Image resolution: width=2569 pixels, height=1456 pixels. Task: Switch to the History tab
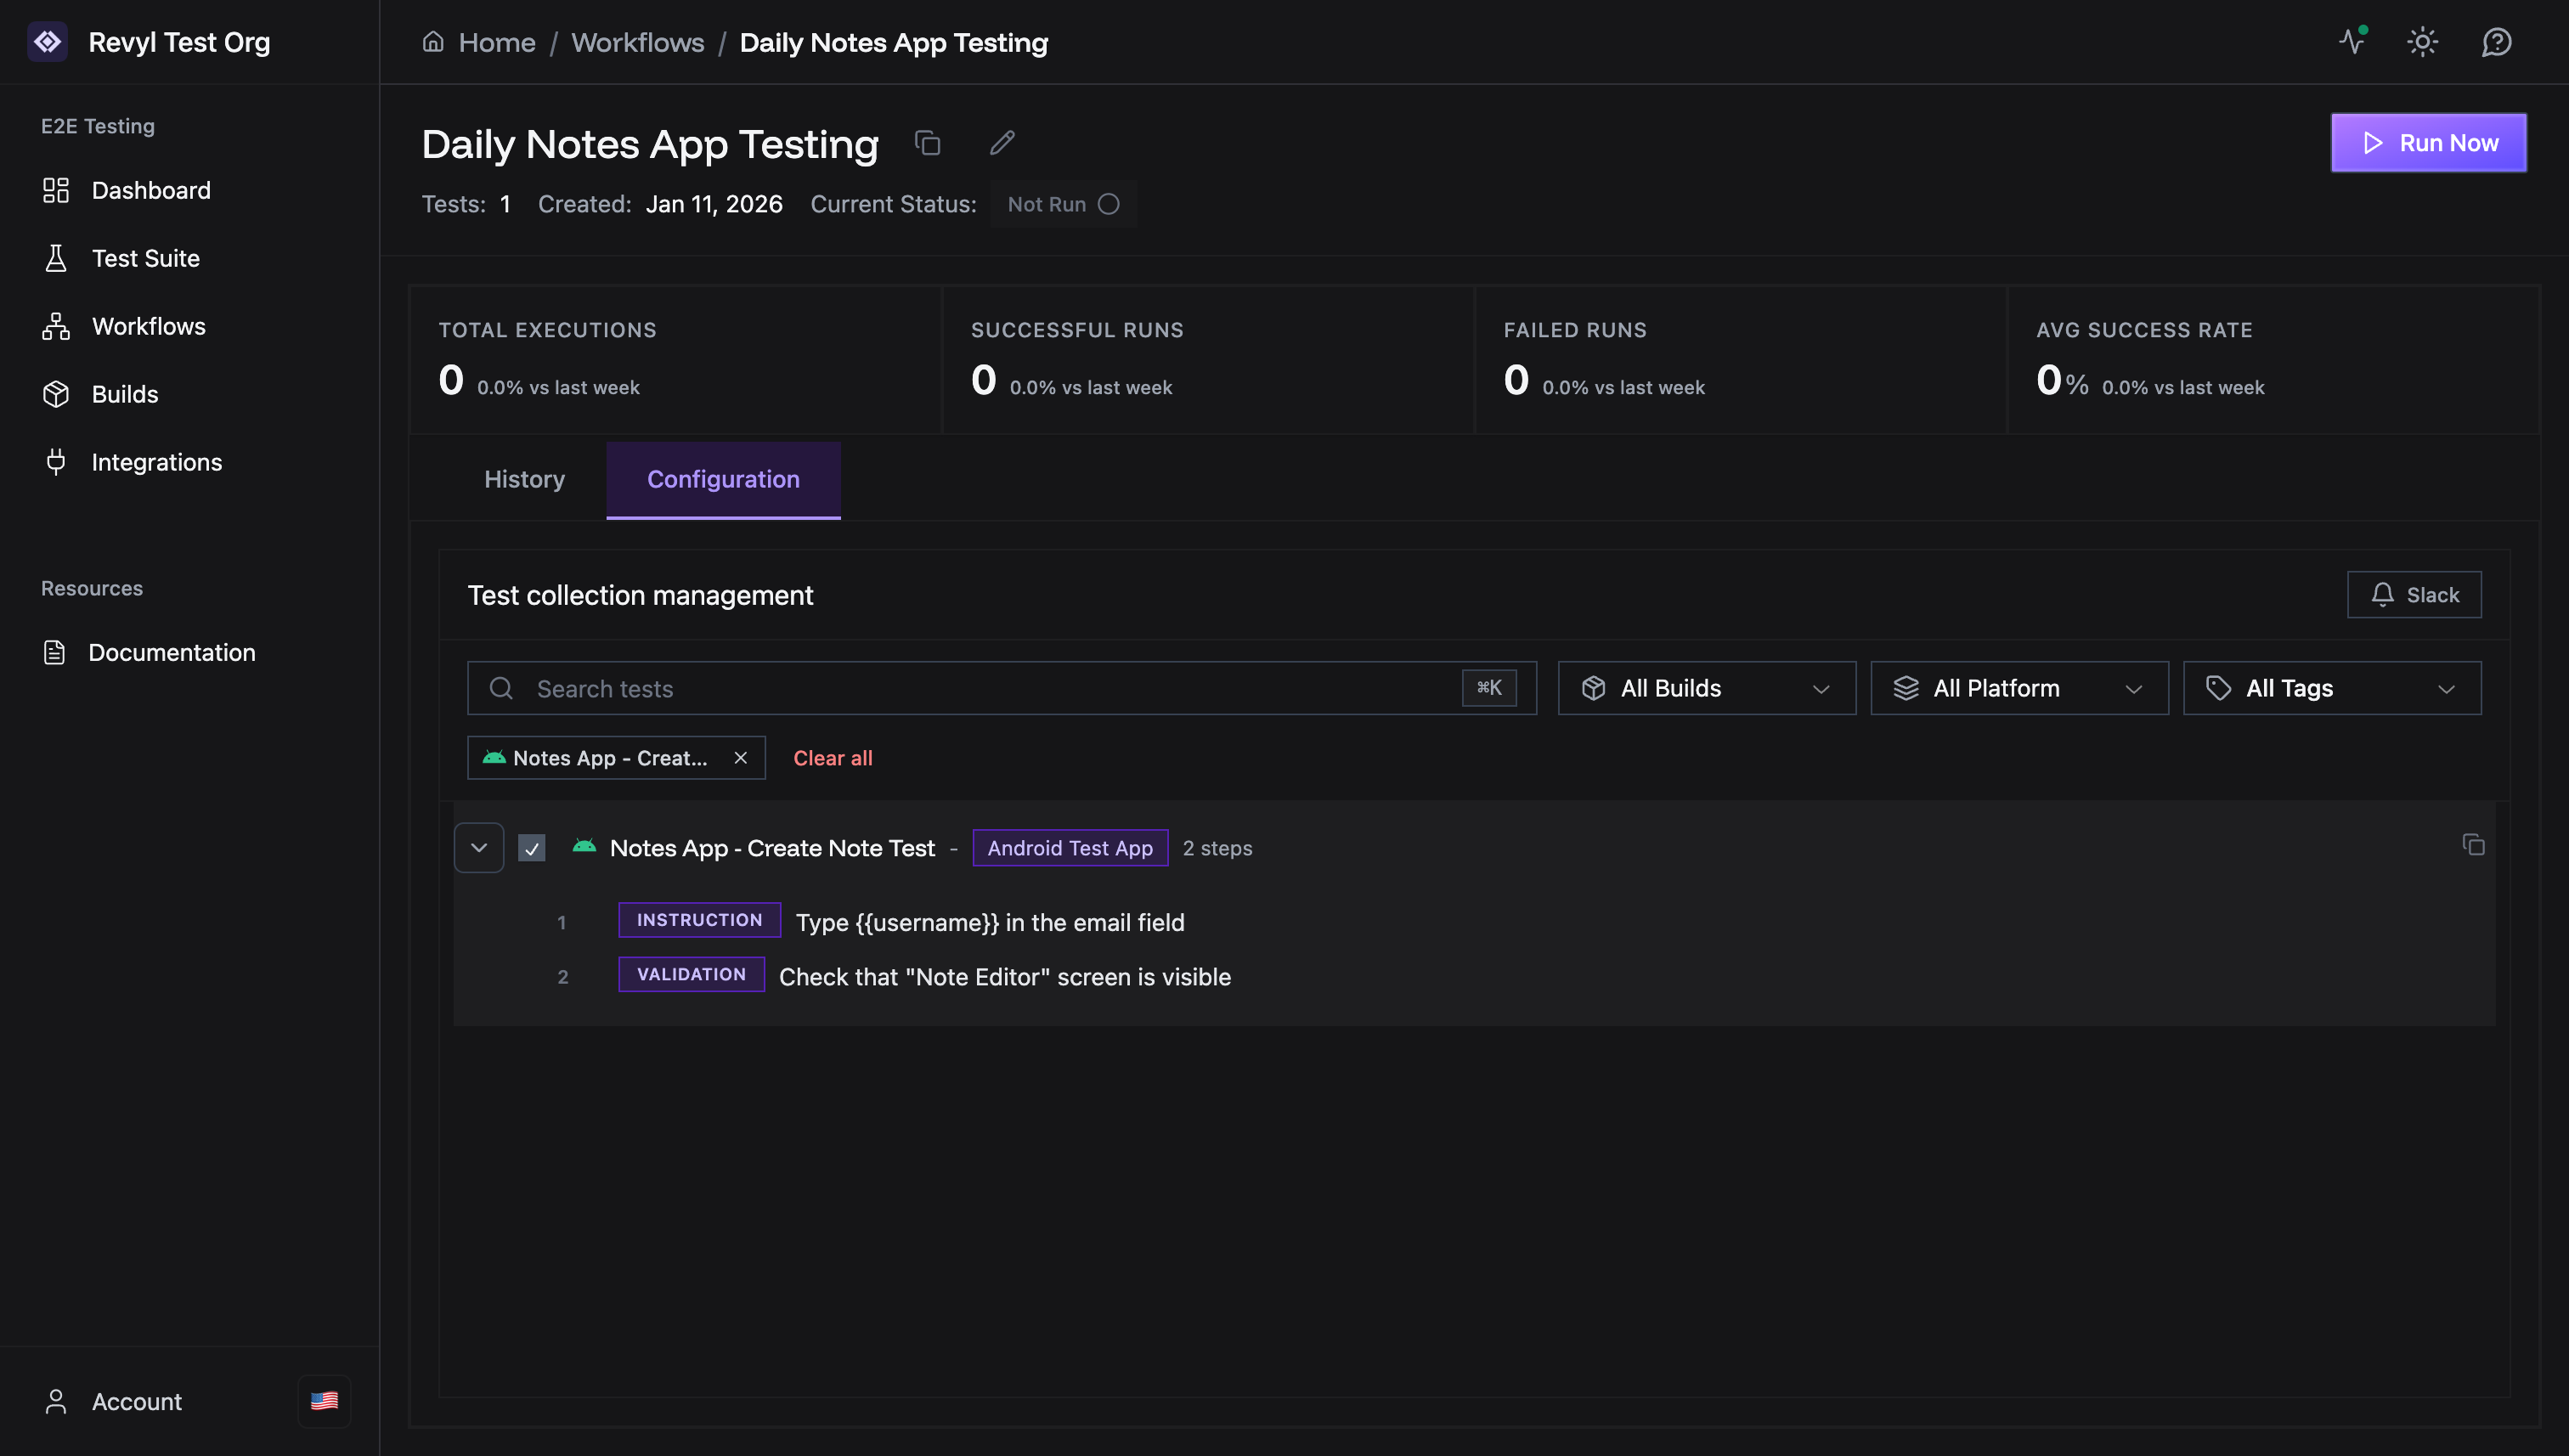(x=524, y=479)
